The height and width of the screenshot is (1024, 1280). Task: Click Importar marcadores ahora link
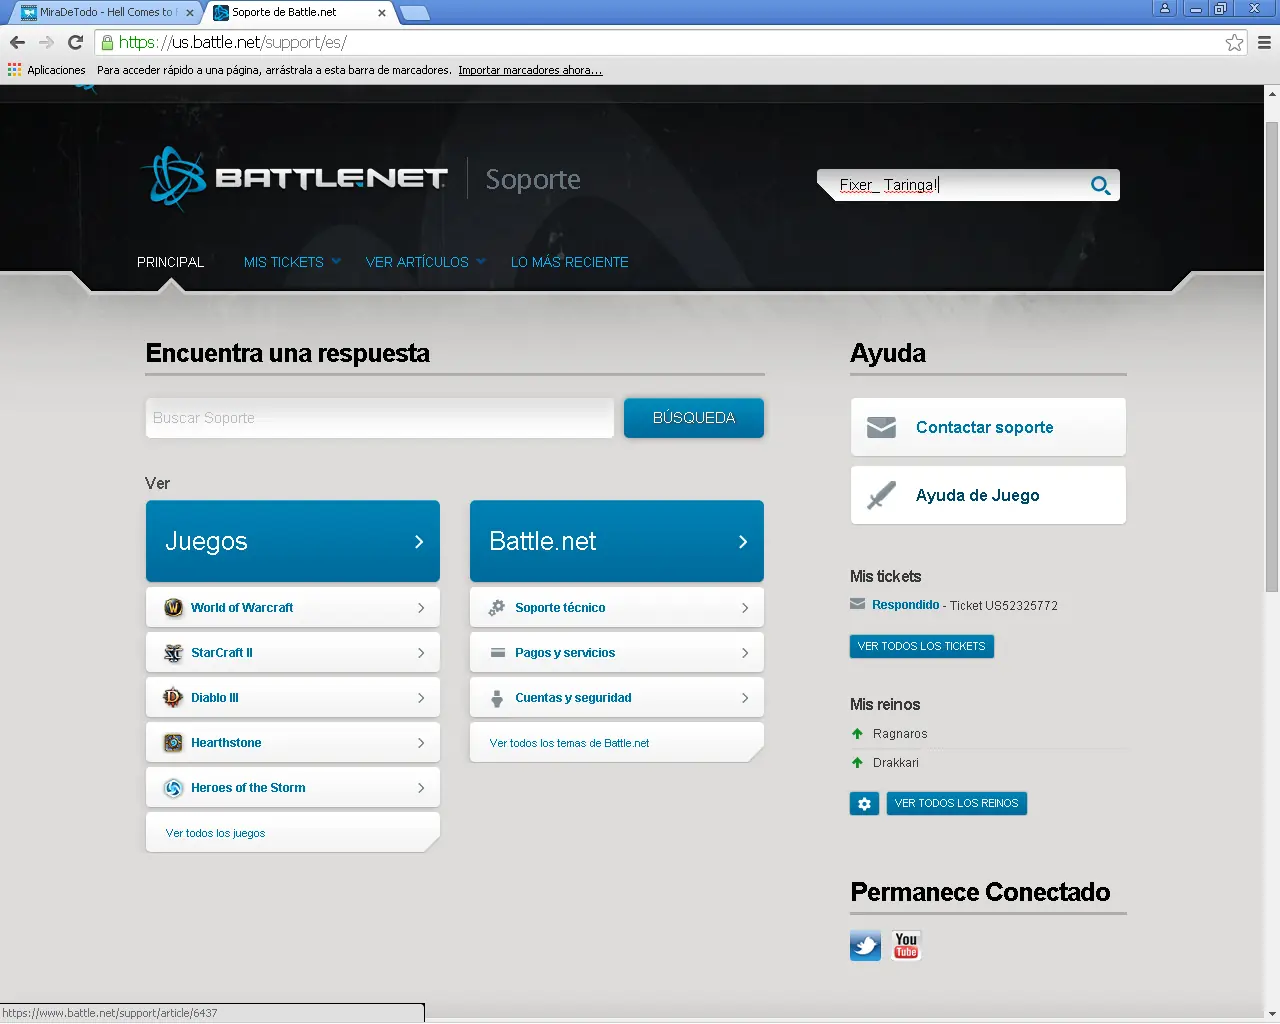531,70
